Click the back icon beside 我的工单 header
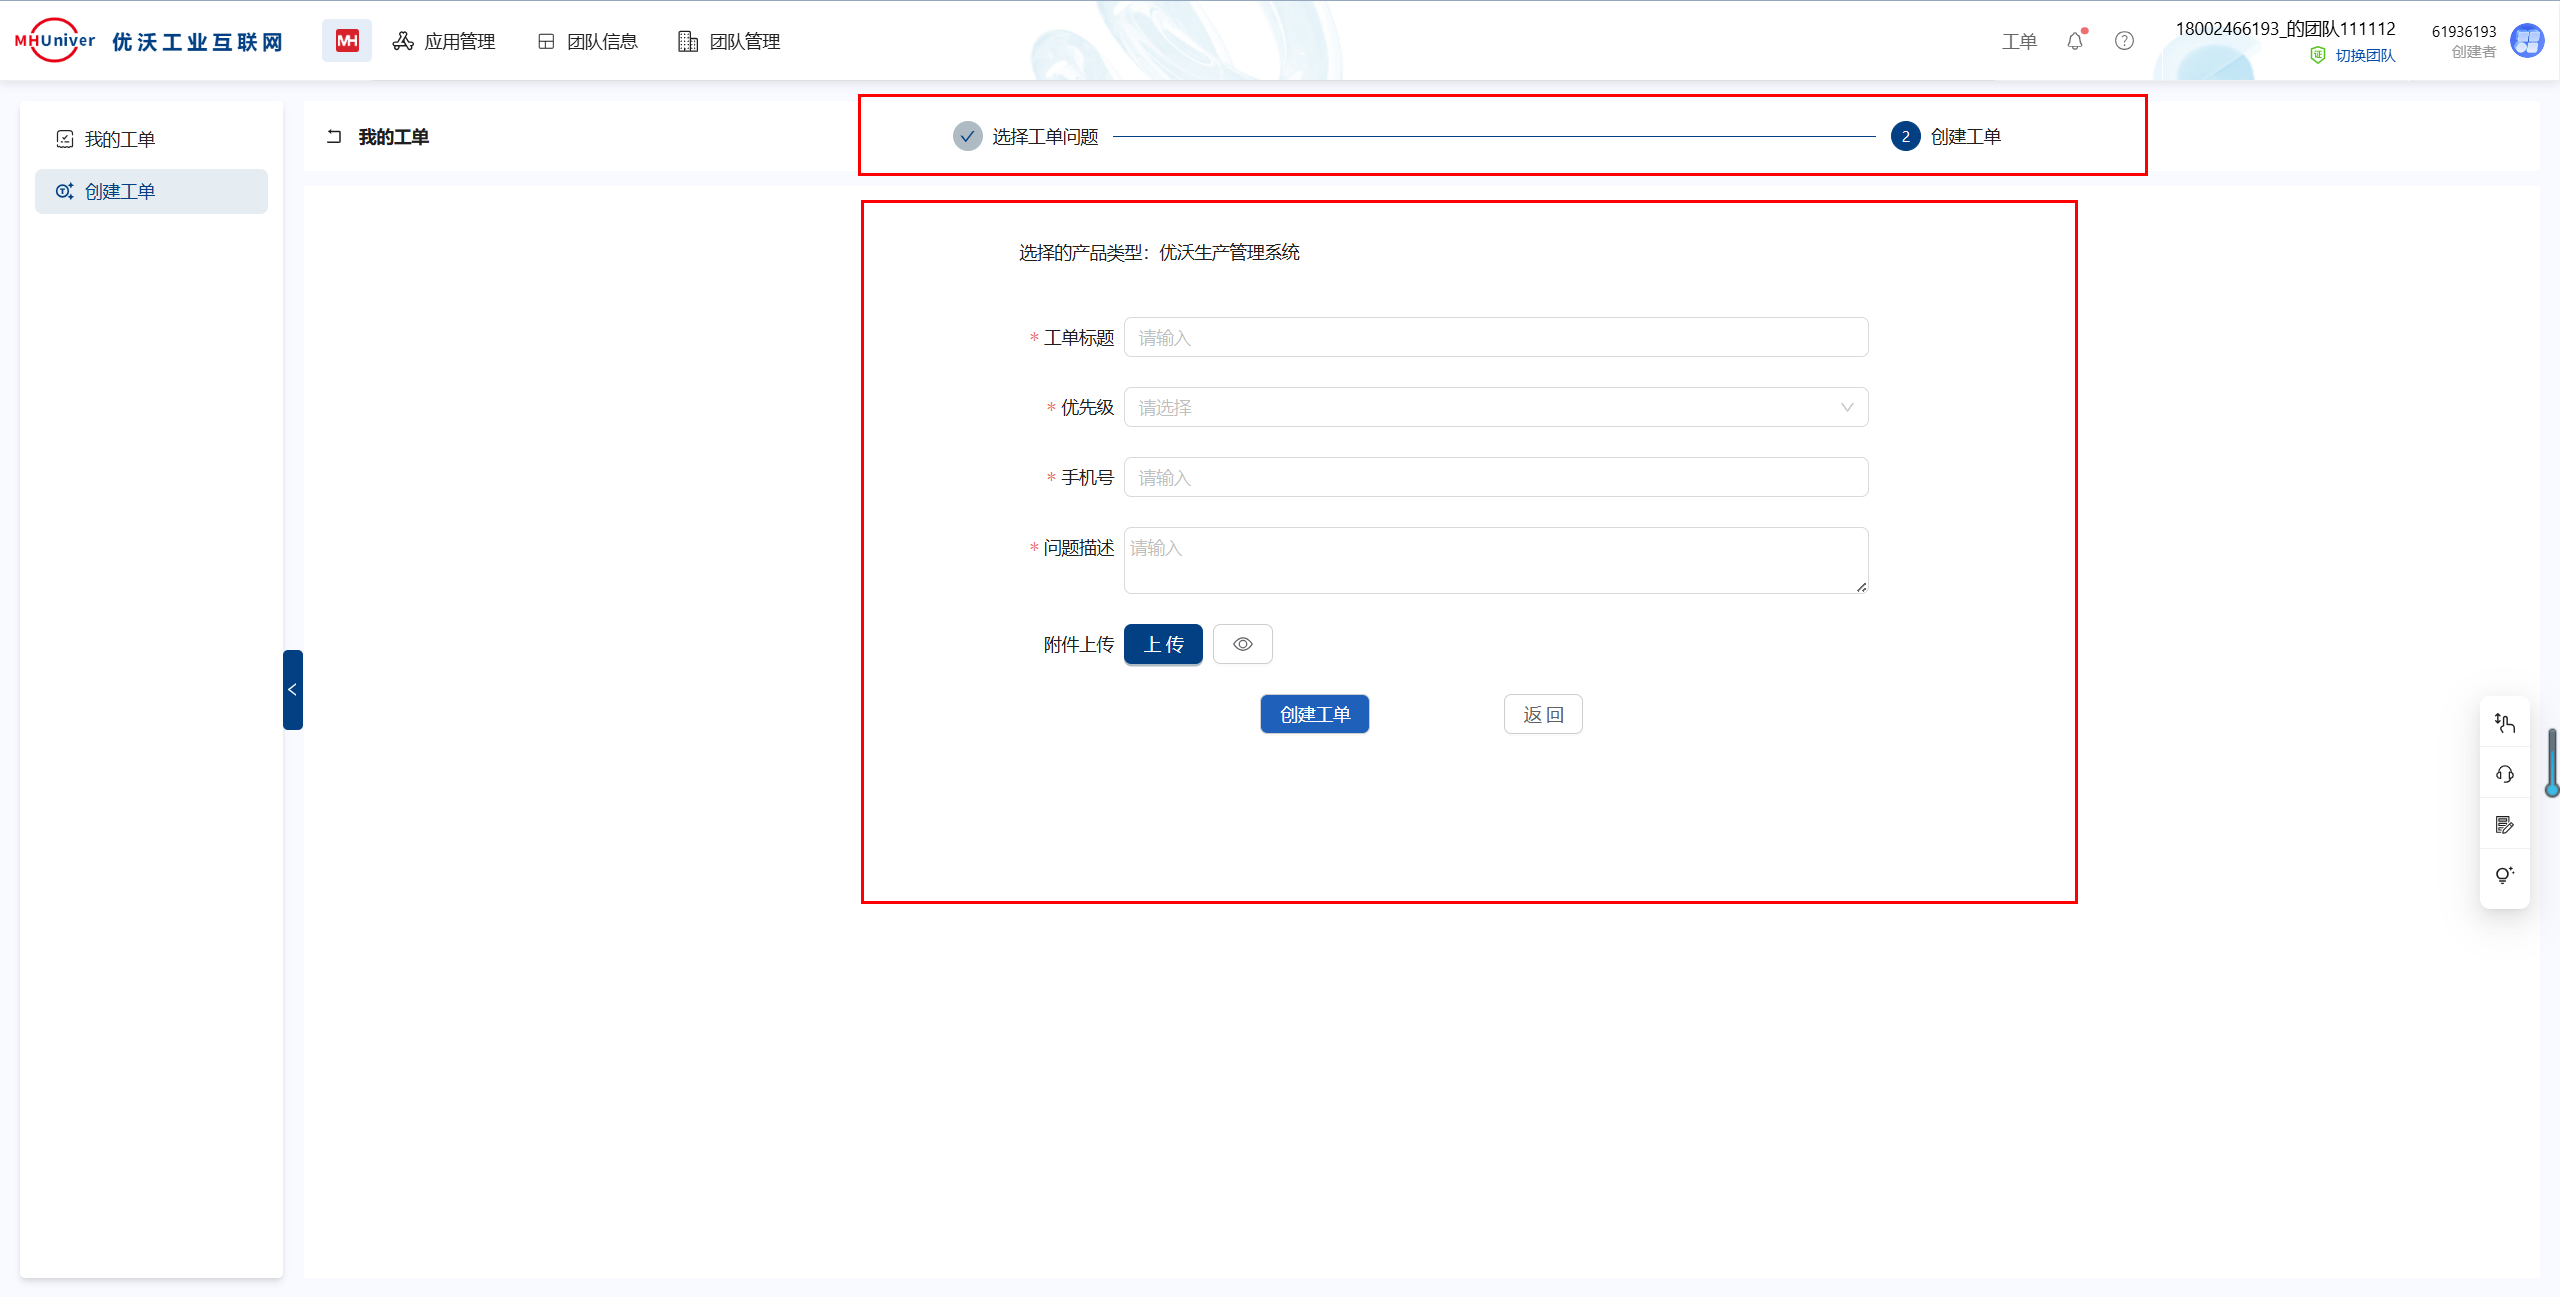Viewport: 2560px width, 1297px height. click(334, 137)
